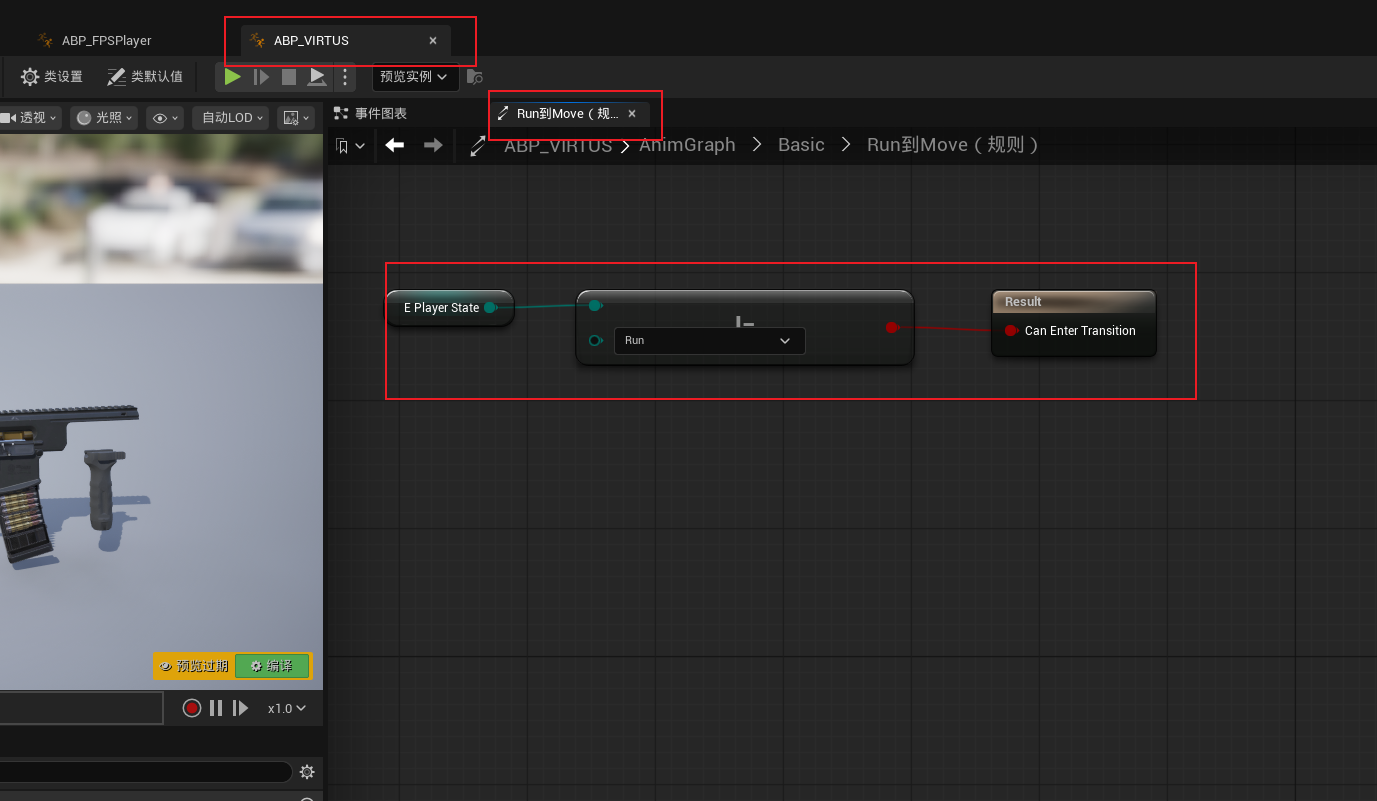Navigate forward with the right arrow
Screen dimensions: 1377x801
click(x=433, y=145)
